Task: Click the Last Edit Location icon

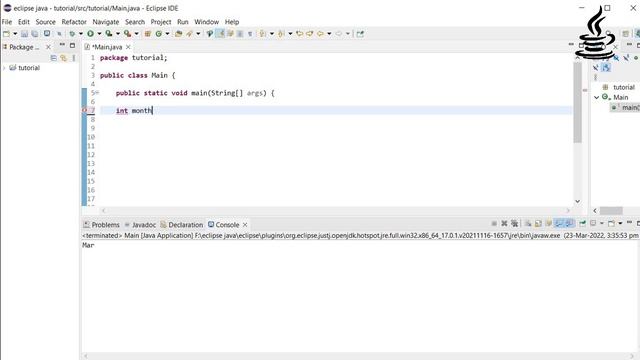Action: 300,34
